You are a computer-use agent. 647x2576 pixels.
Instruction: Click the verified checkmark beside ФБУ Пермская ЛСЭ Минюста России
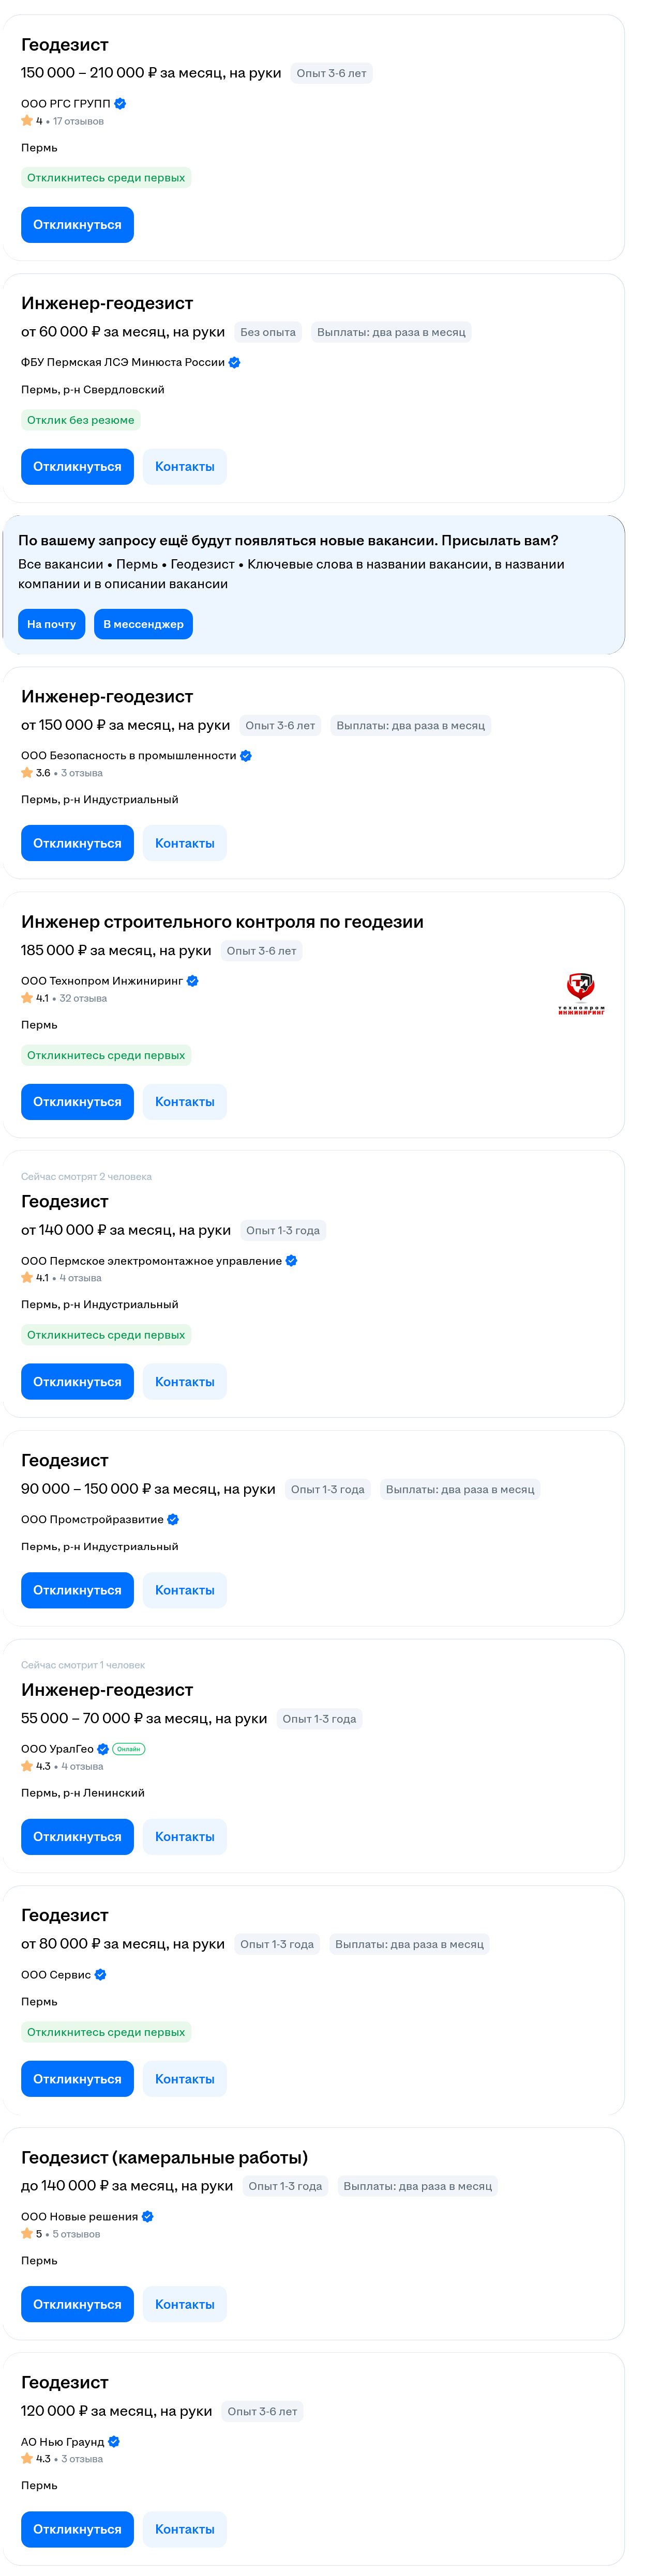[x=234, y=362]
